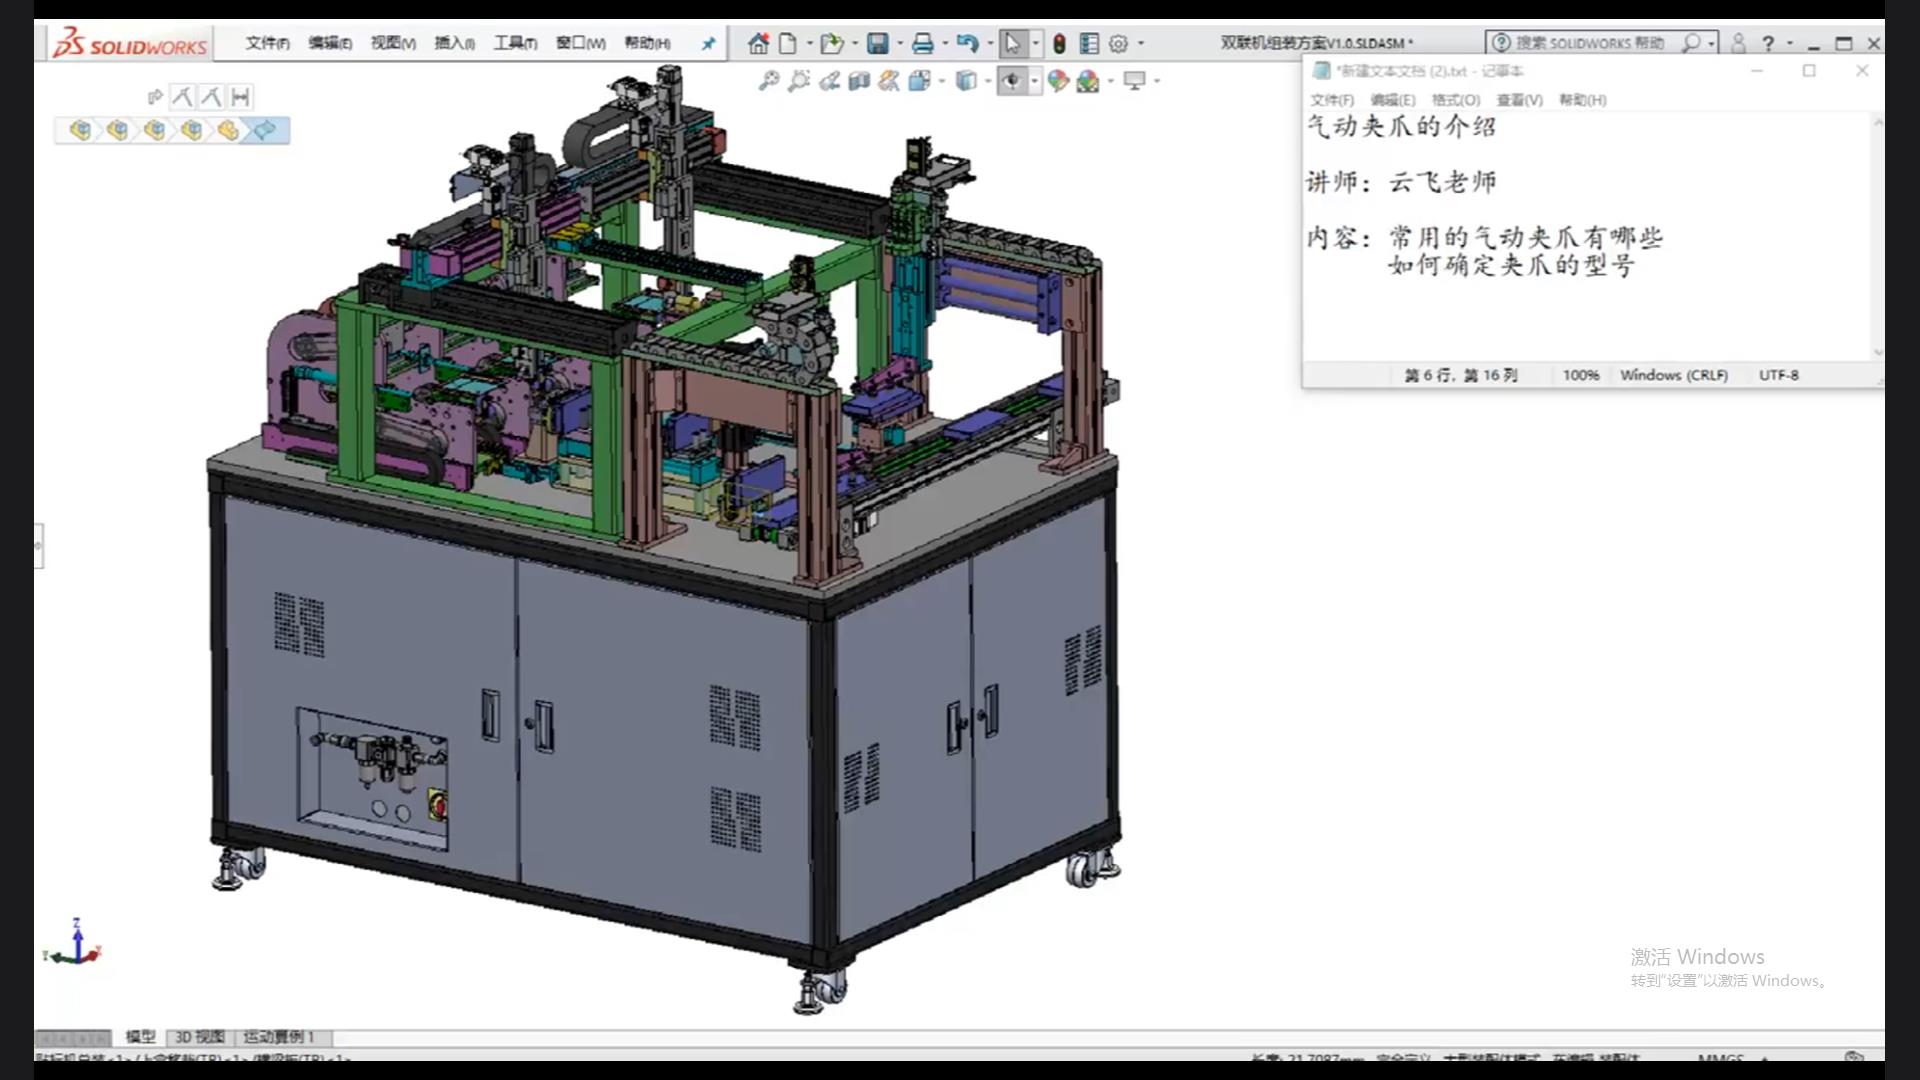Click the search magnifier in SolidWorks help box
Screen dimensions: 1920x1080
tap(1691, 43)
